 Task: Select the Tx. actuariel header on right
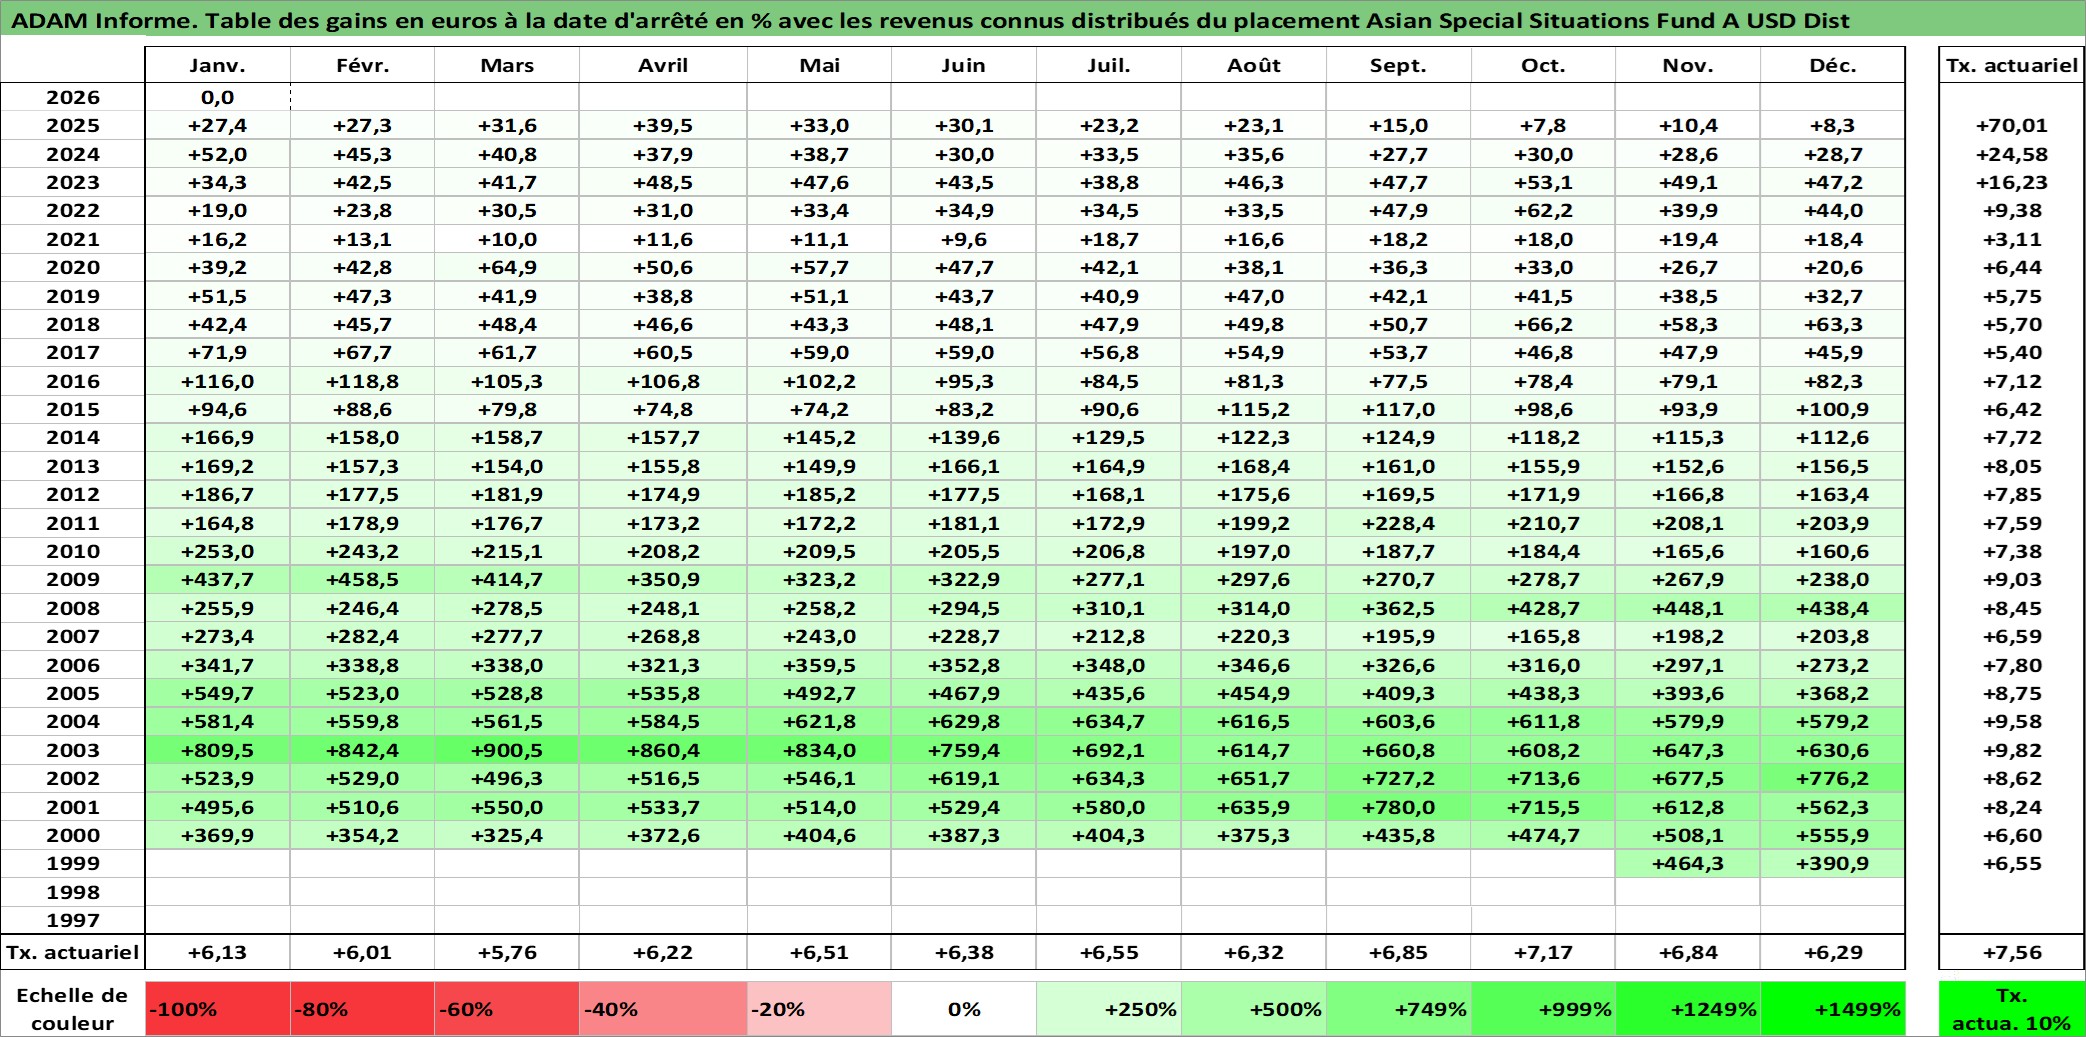pyautogui.click(x=2011, y=65)
